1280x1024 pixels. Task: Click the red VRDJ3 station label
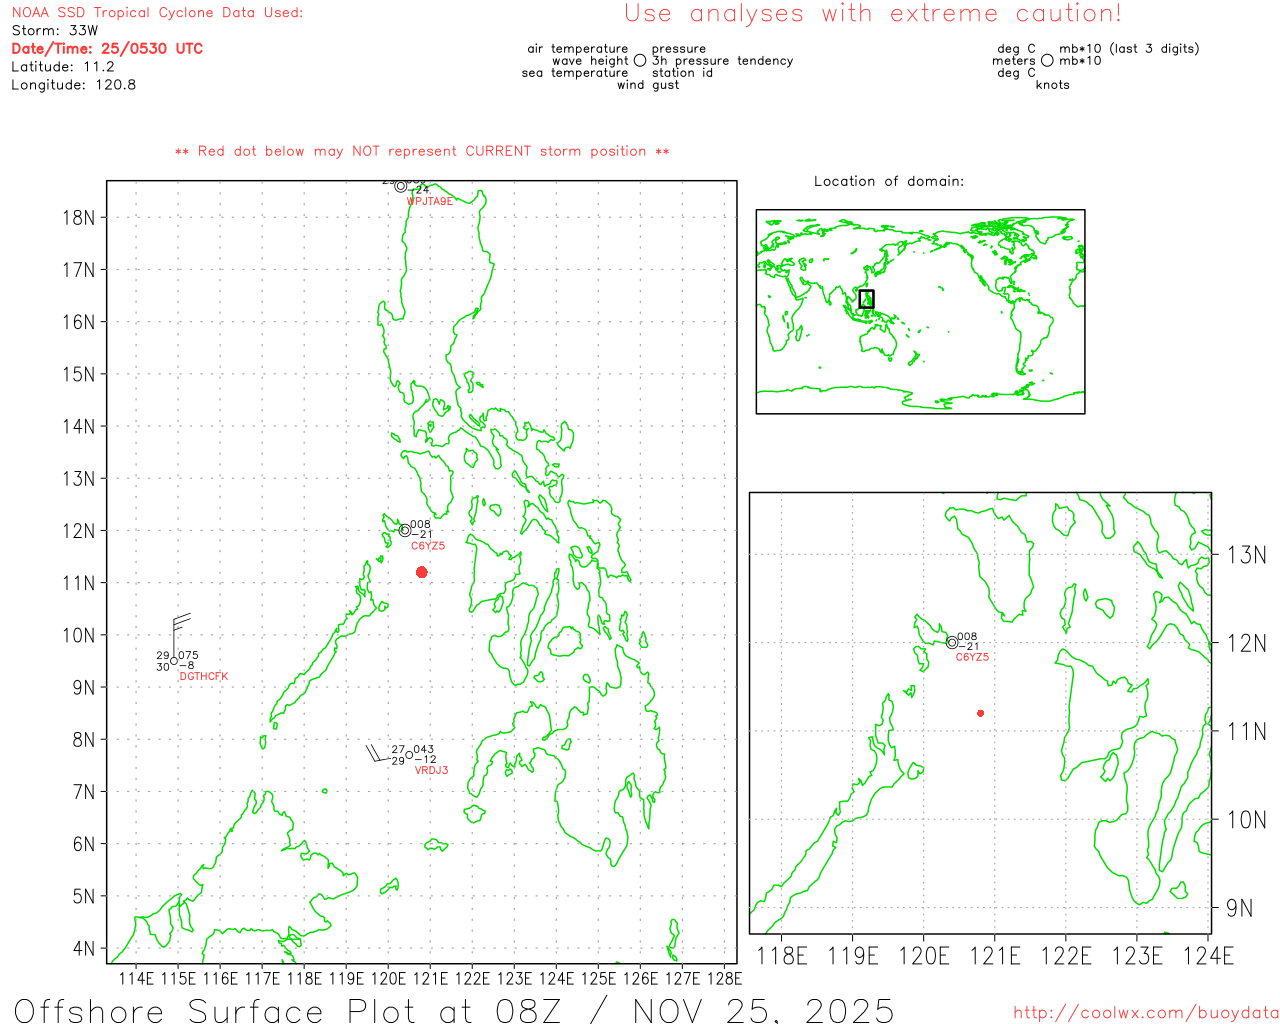[x=432, y=771]
